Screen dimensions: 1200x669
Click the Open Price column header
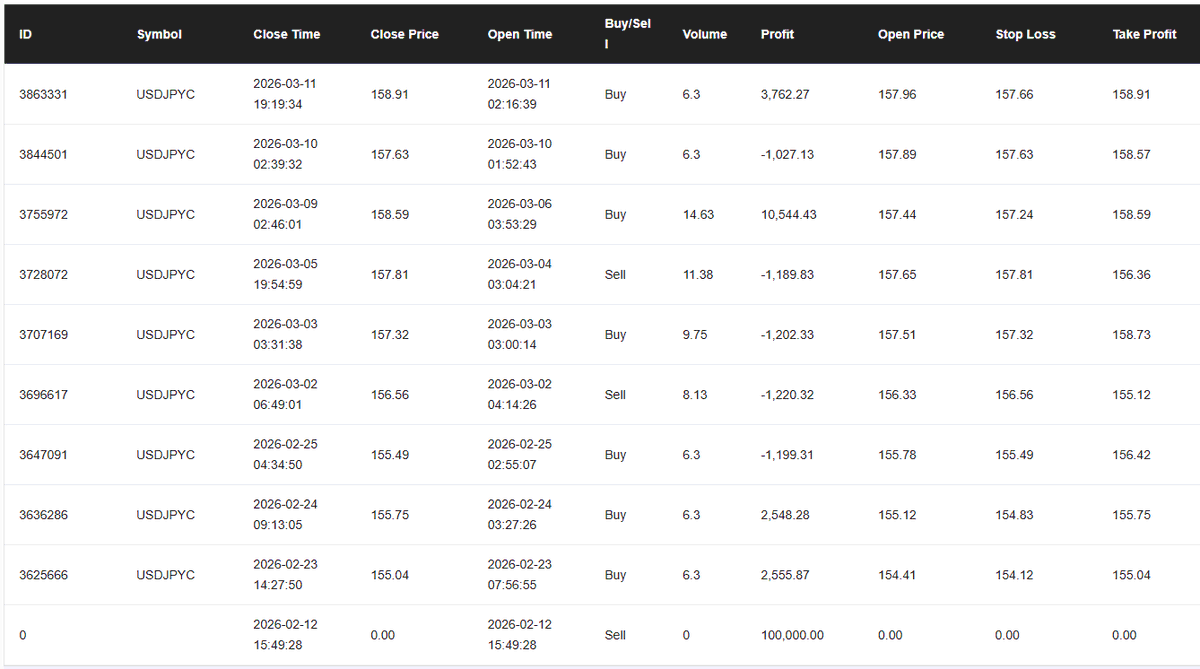(x=911, y=34)
